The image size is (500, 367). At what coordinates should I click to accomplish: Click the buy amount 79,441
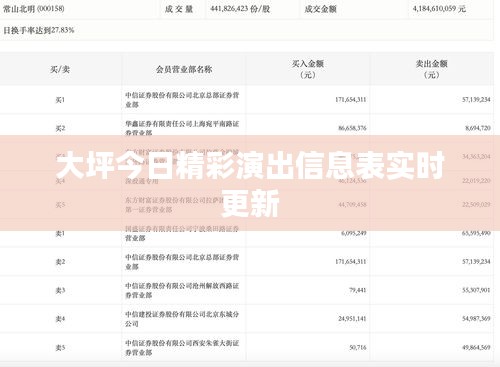click(x=358, y=290)
